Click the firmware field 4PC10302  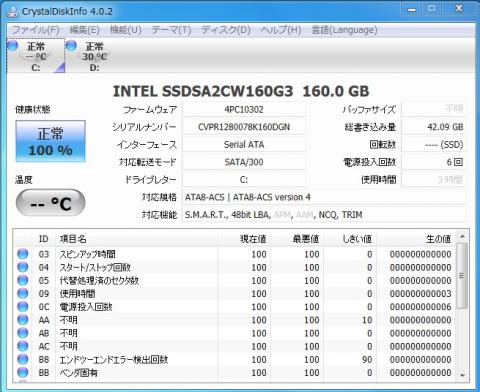point(244,110)
